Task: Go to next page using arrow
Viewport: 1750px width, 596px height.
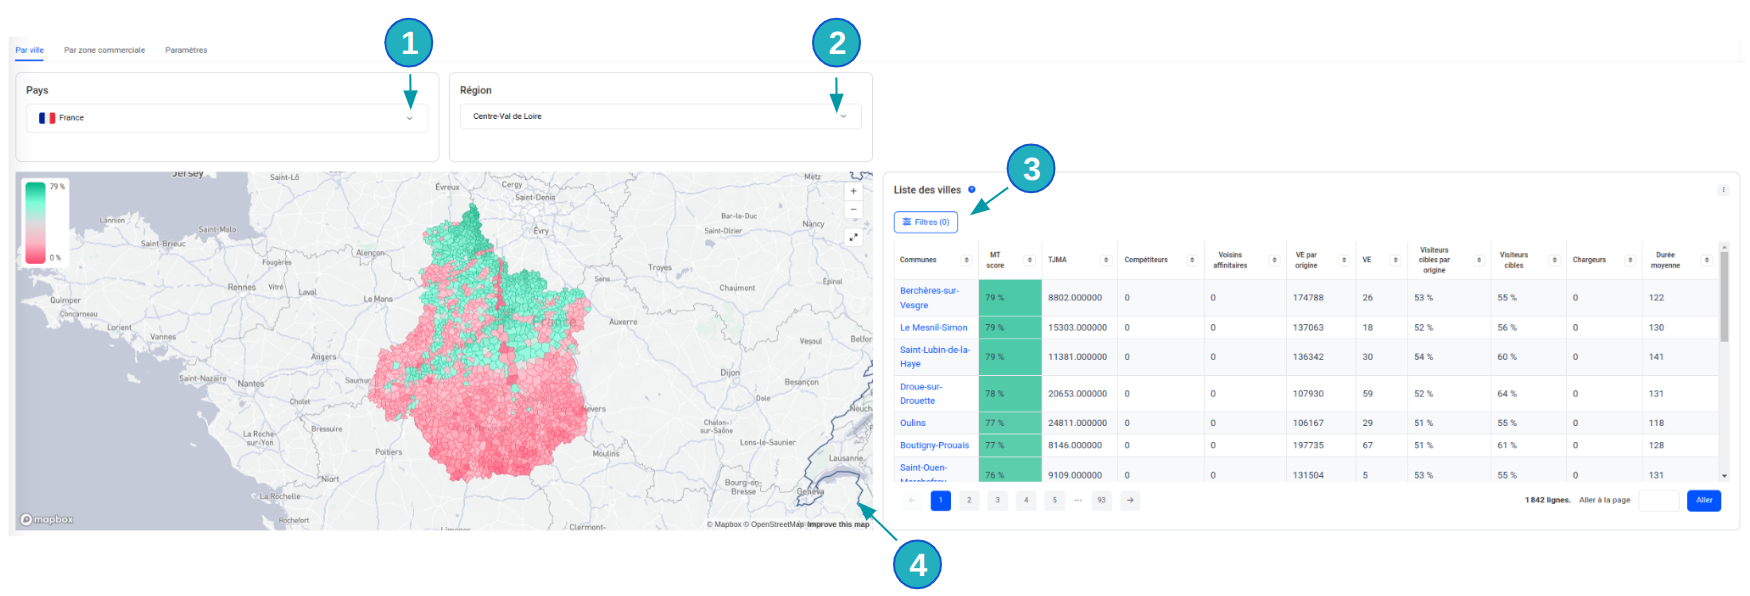Action: (1130, 500)
